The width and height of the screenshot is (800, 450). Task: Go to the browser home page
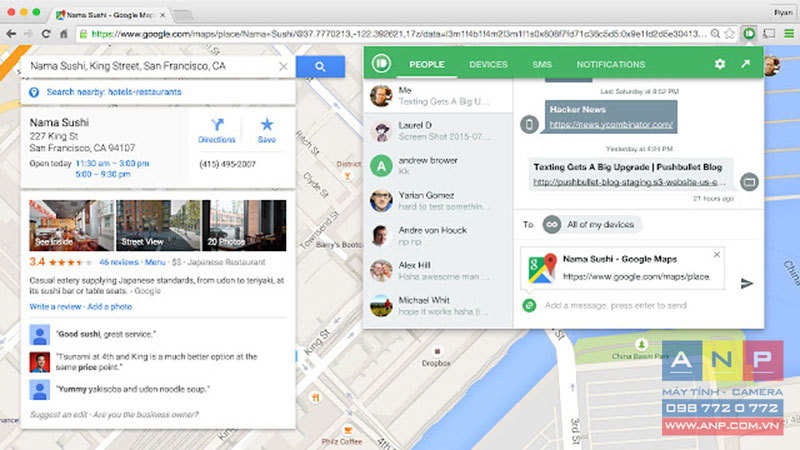coord(64,34)
